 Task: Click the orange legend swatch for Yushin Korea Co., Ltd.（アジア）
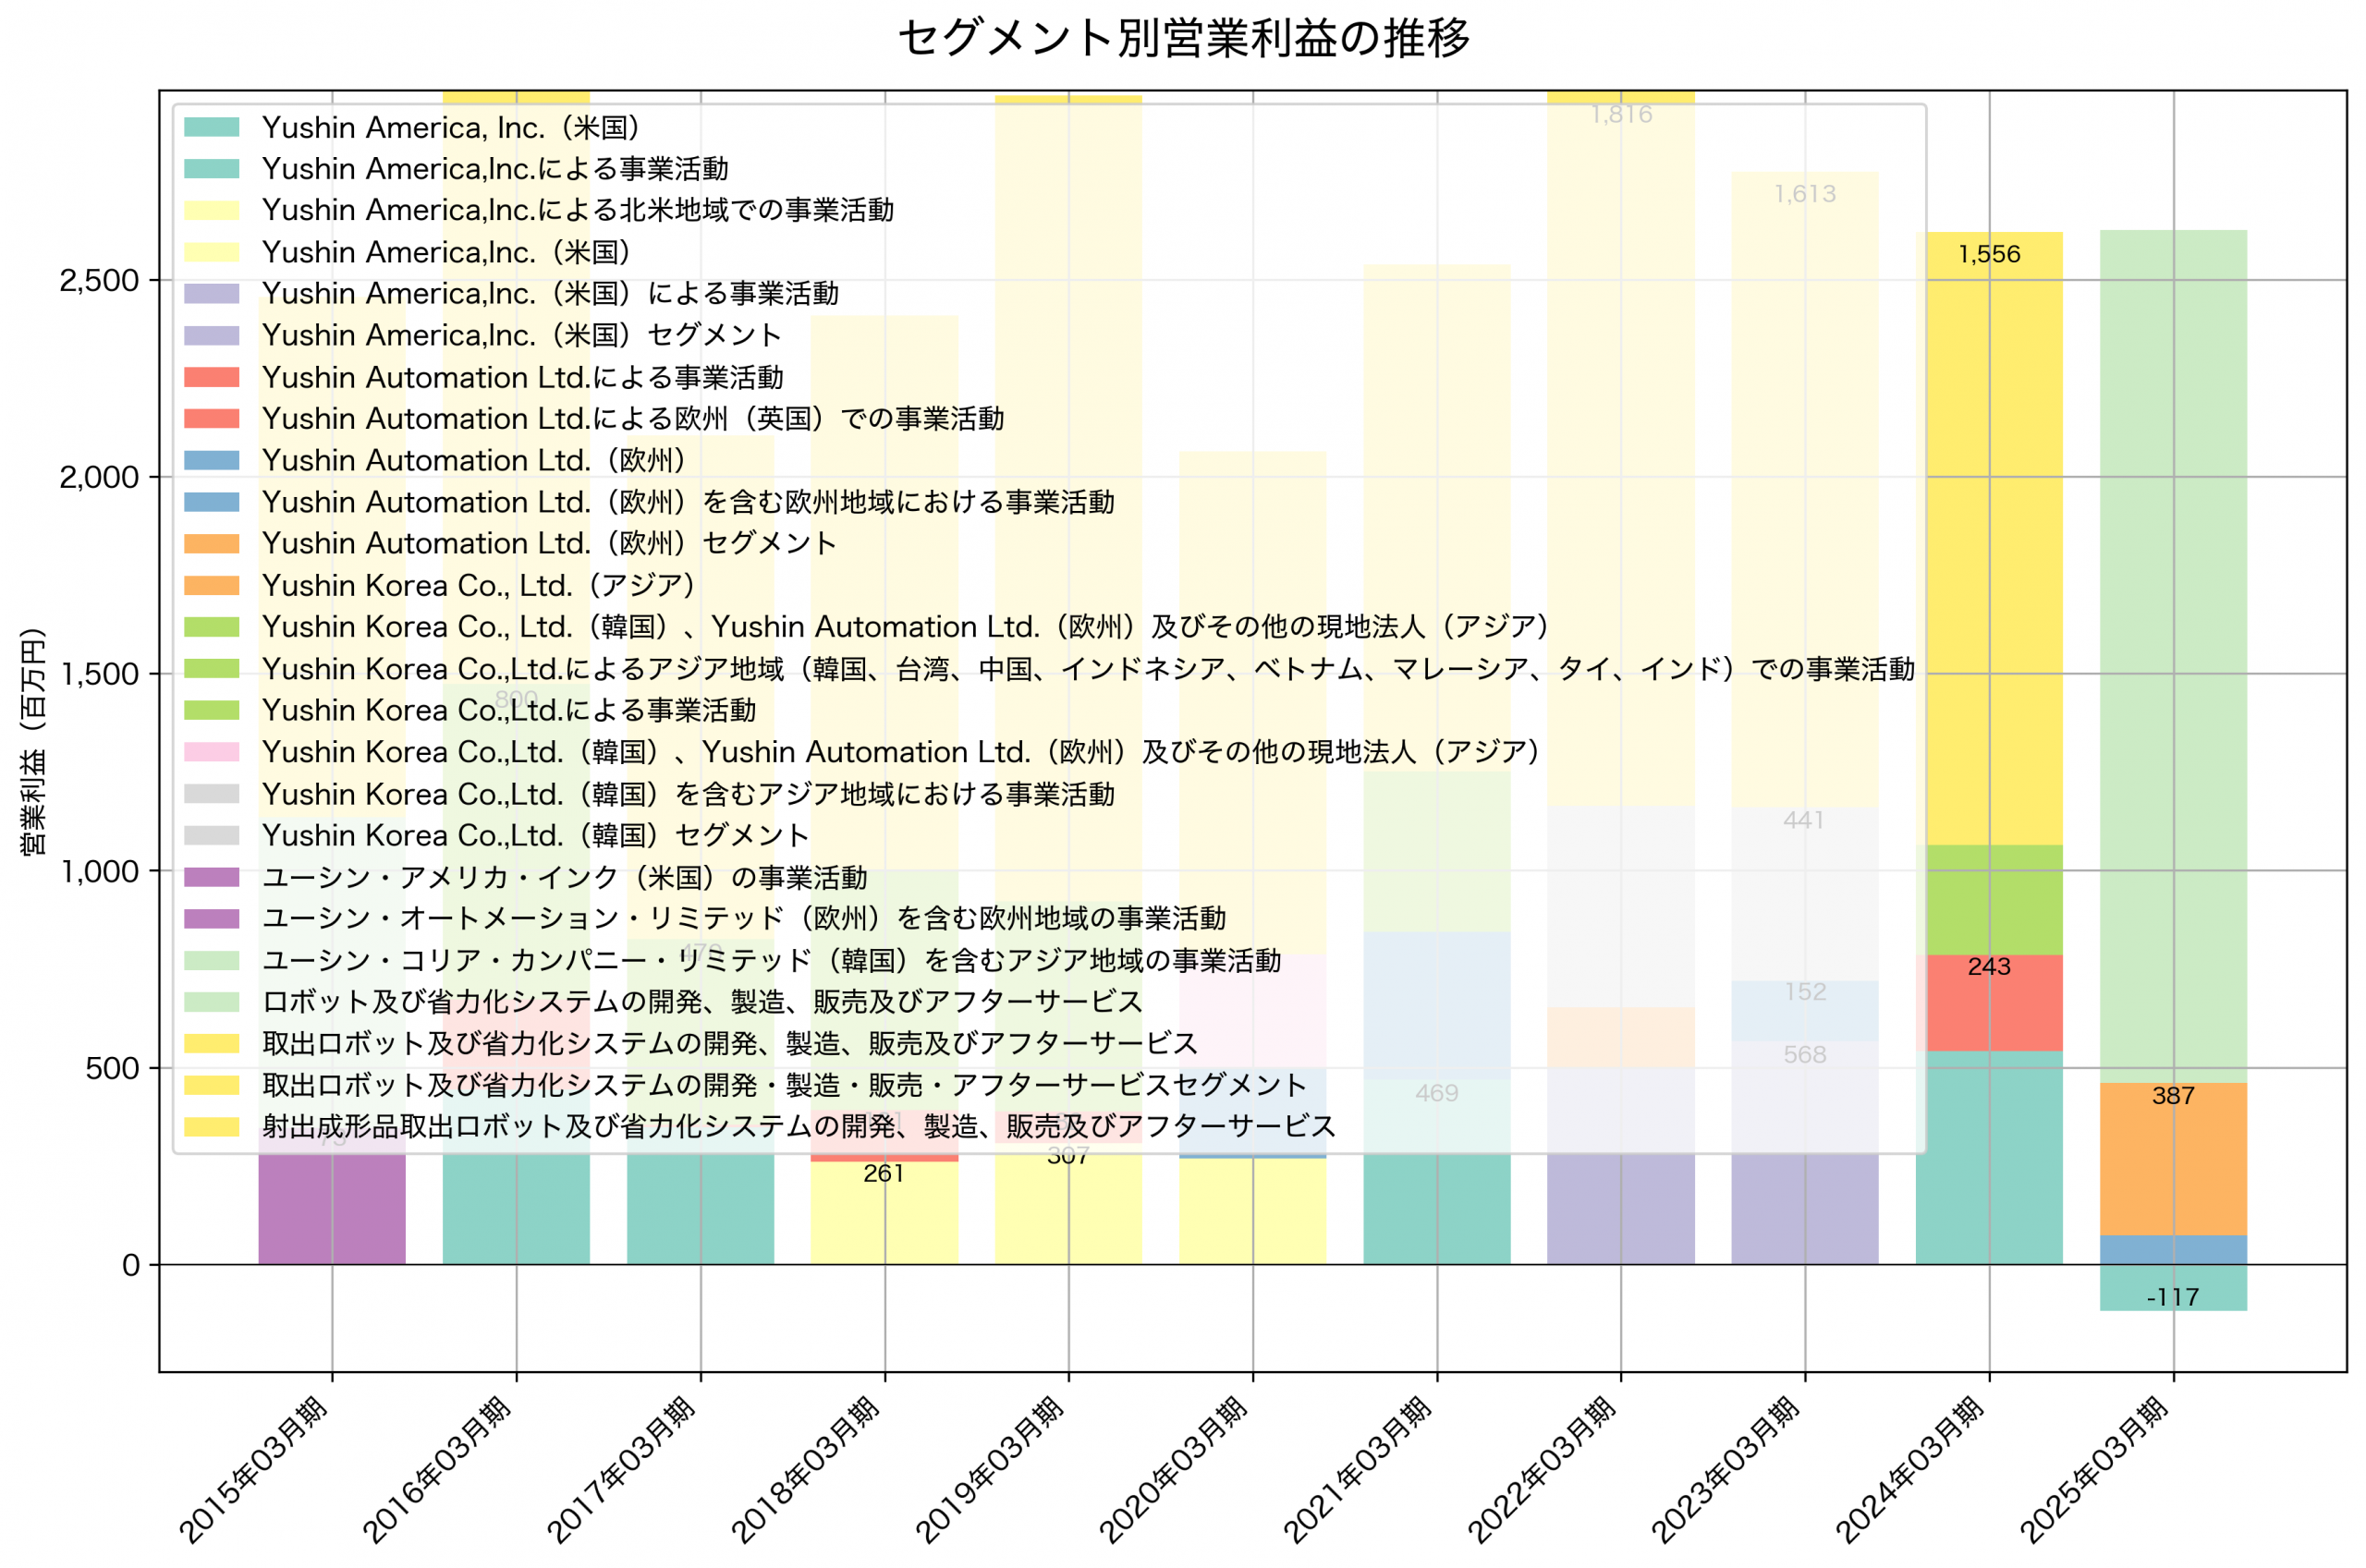click(x=210, y=585)
